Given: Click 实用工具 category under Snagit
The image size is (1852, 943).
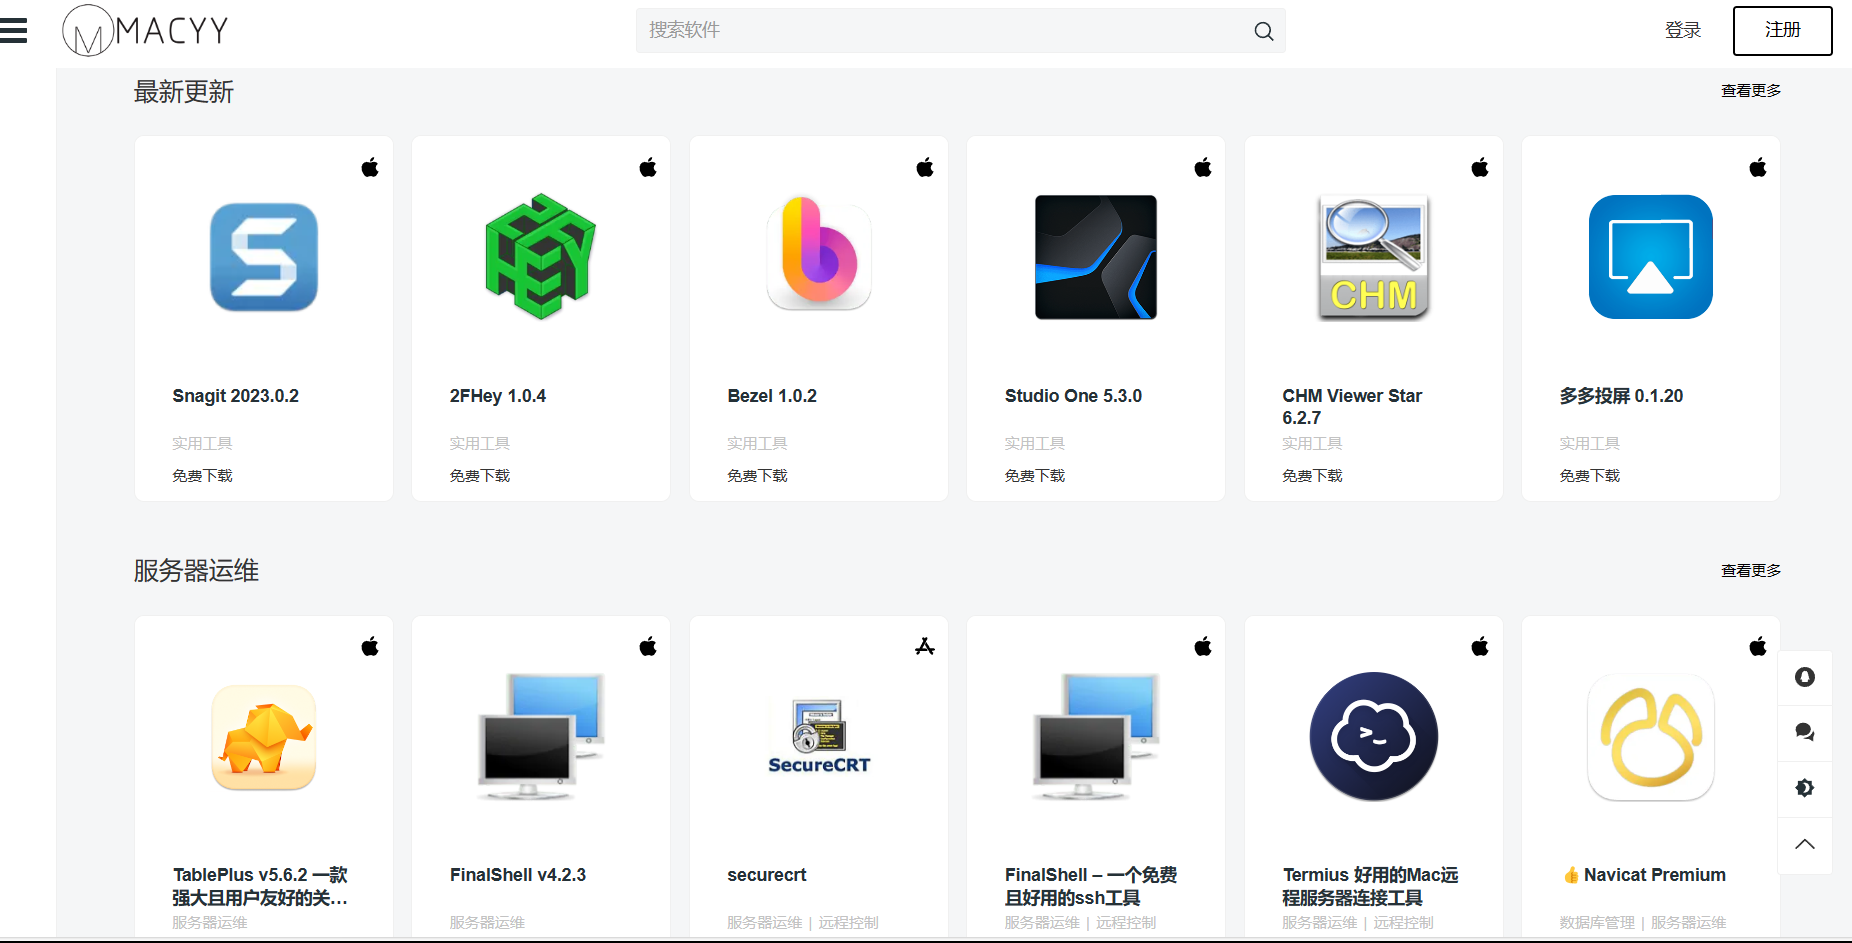Looking at the screenshot, I should point(202,444).
